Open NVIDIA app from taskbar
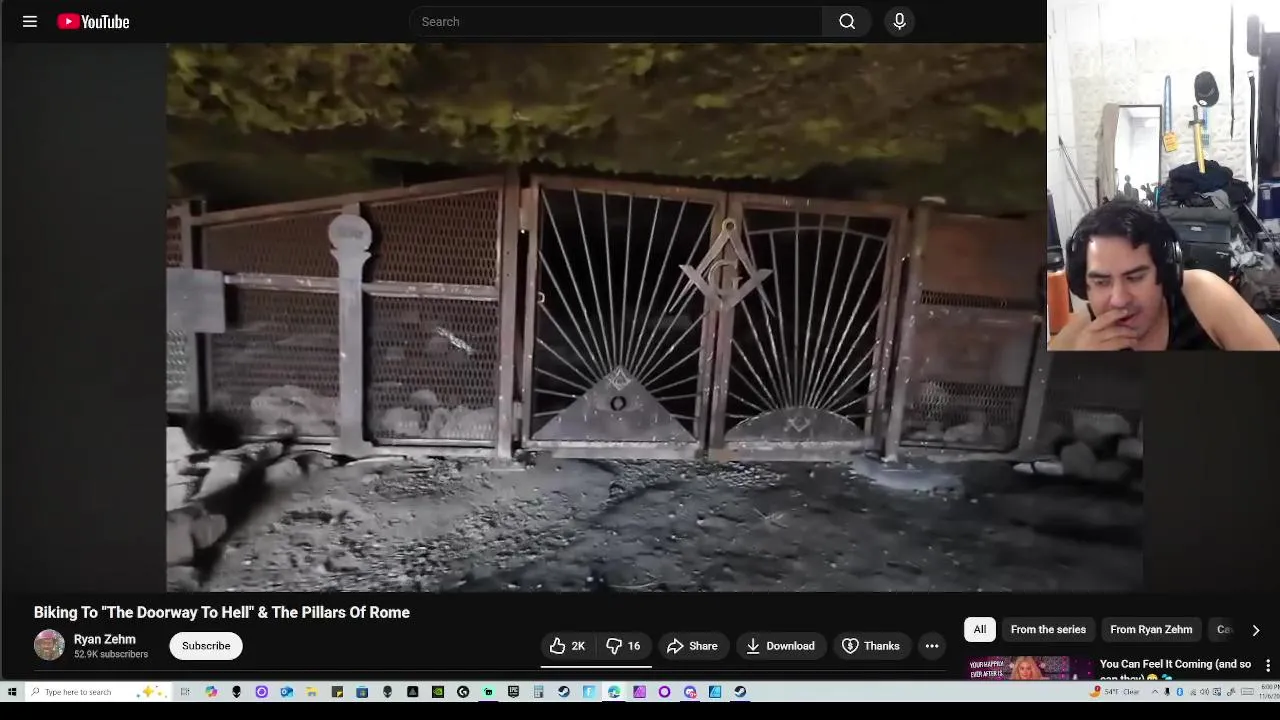The width and height of the screenshot is (1280, 720). tap(437, 691)
